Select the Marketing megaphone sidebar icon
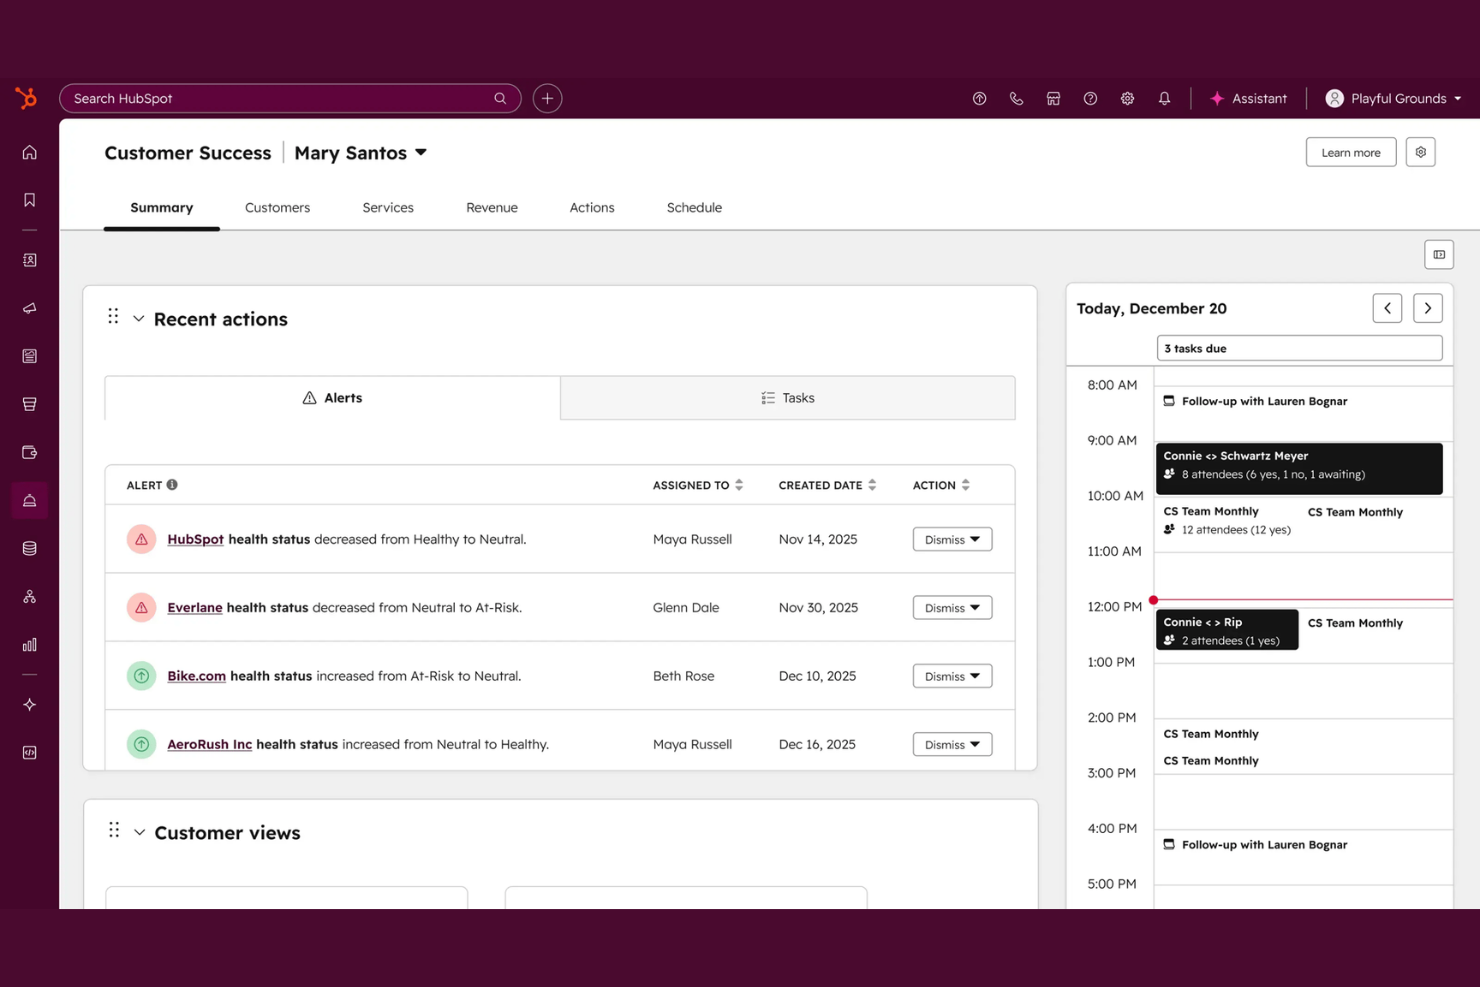The height and width of the screenshot is (987, 1480). click(29, 307)
